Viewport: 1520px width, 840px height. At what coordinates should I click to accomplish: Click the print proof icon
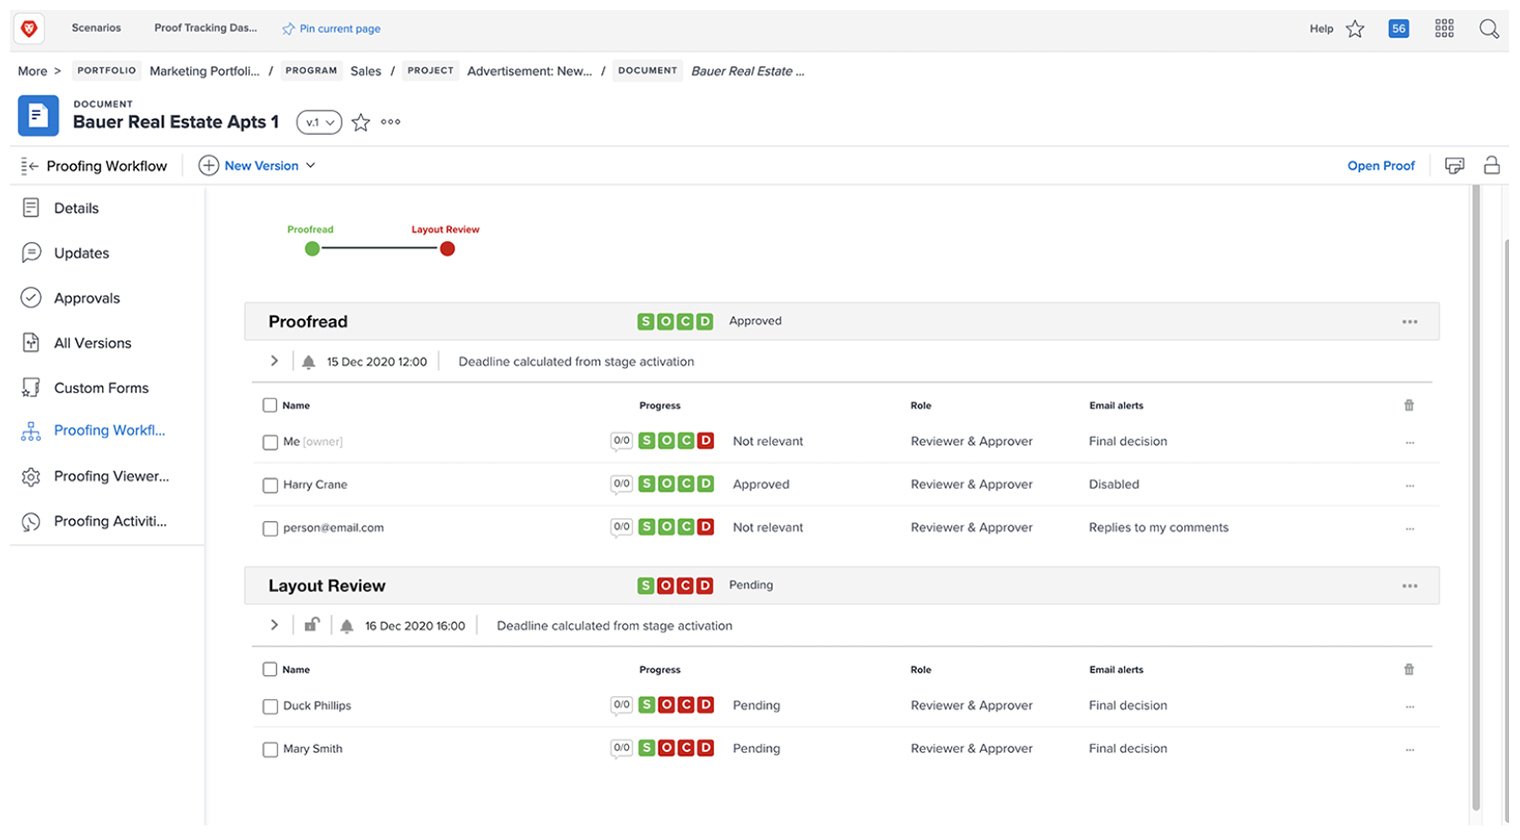click(1455, 165)
